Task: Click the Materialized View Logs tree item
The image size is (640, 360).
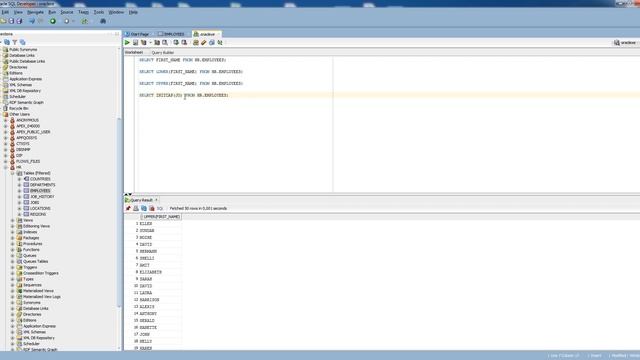Action: [42, 297]
